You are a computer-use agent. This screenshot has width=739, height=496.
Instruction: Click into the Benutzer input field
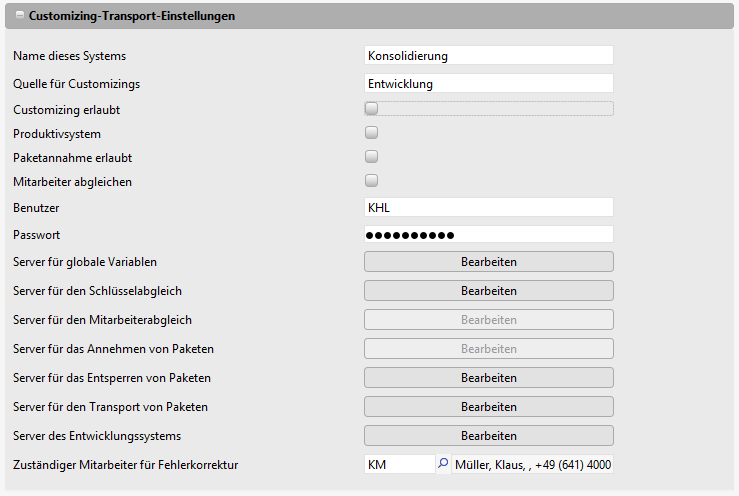click(488, 207)
